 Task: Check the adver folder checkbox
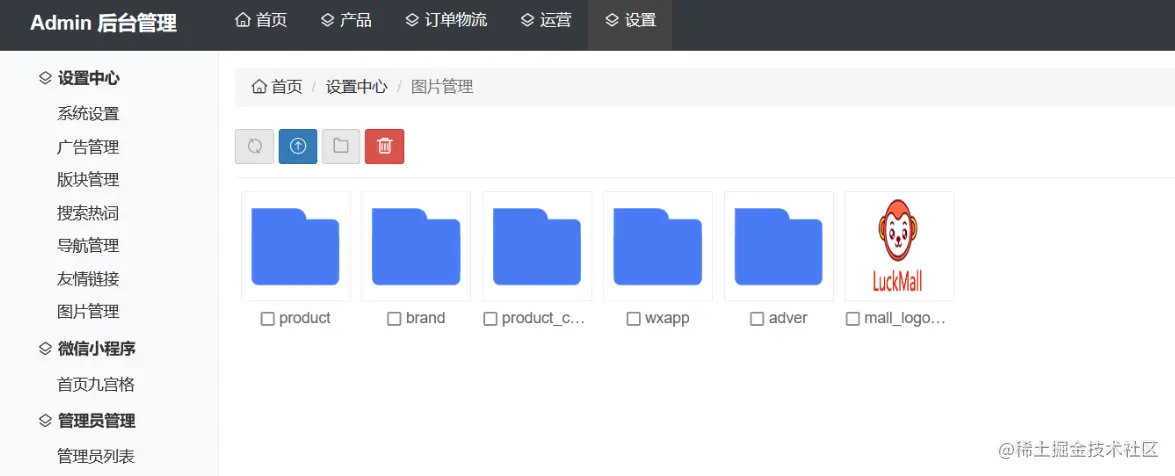(757, 319)
